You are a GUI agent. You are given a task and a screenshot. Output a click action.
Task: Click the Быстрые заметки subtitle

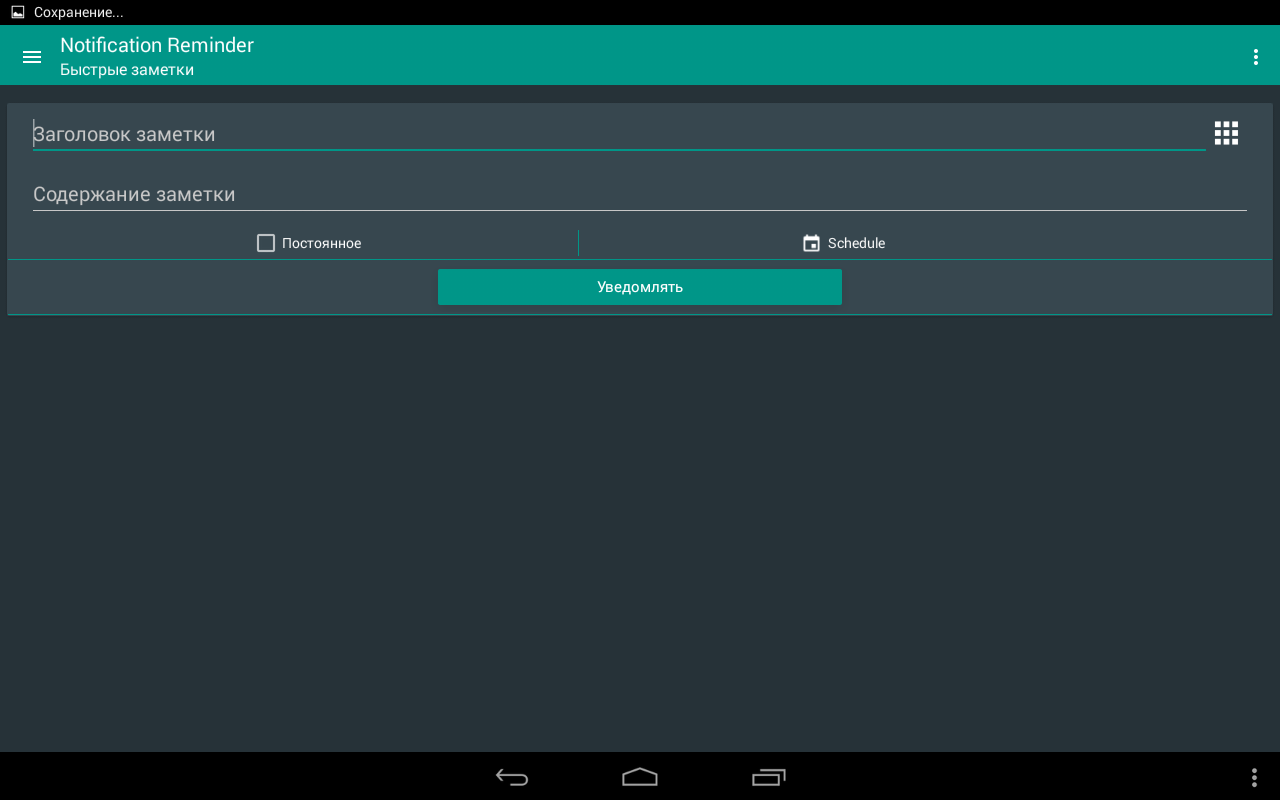(127, 70)
